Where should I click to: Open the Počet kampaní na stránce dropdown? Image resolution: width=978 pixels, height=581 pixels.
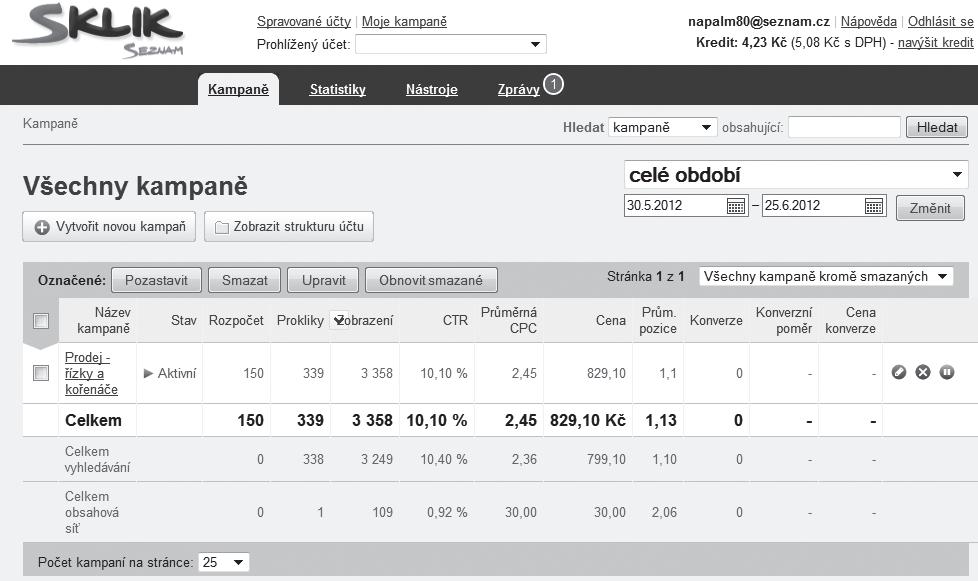tap(223, 562)
